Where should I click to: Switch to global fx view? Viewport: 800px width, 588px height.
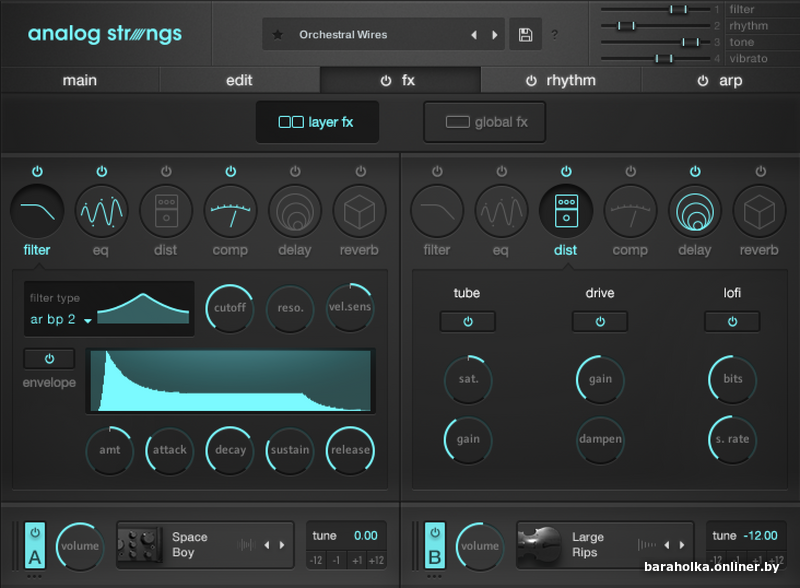(485, 122)
